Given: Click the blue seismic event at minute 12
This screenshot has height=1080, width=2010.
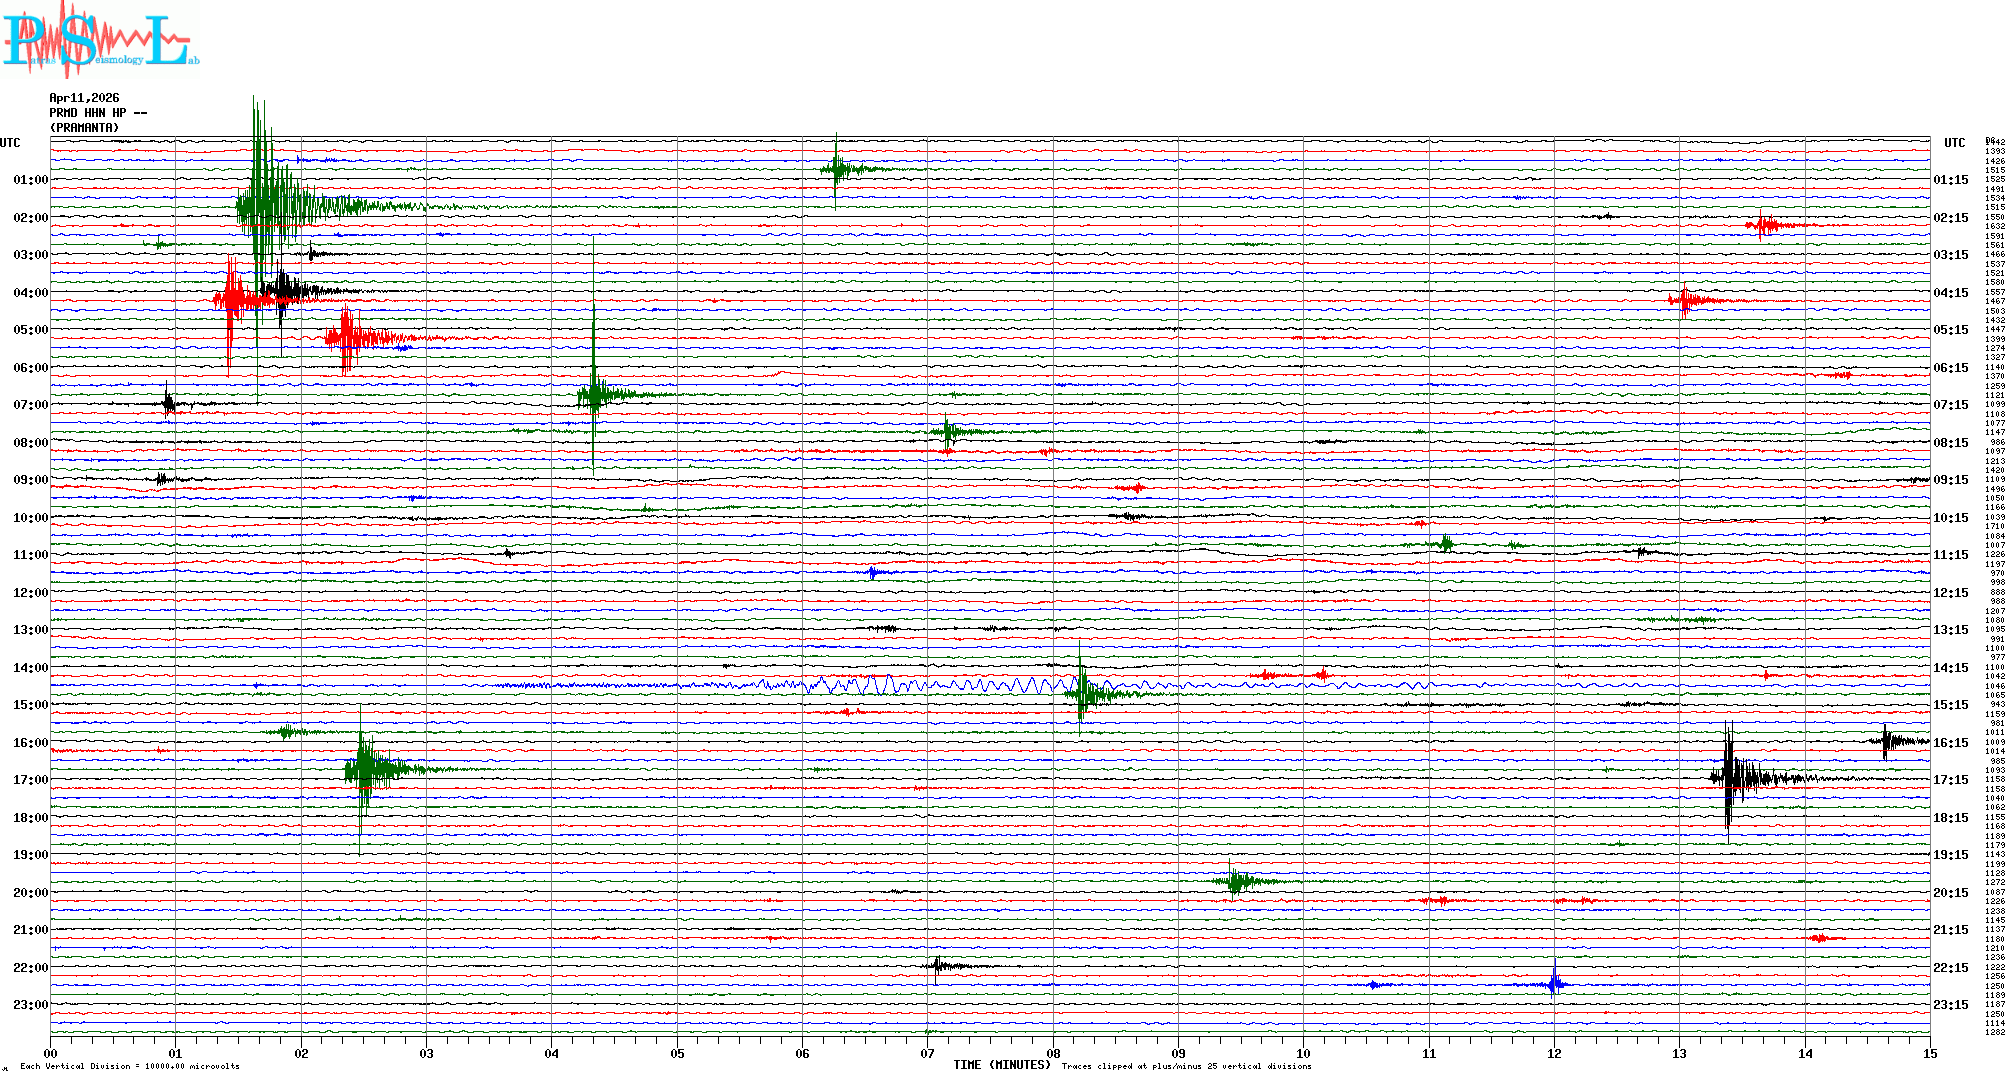Looking at the screenshot, I should tap(1553, 984).
